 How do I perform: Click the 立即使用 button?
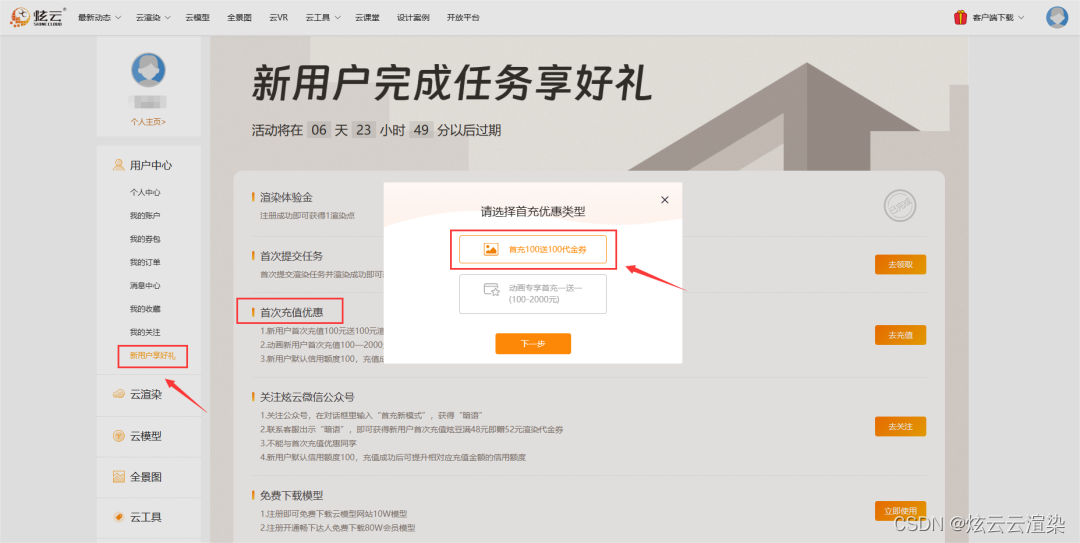tap(900, 511)
